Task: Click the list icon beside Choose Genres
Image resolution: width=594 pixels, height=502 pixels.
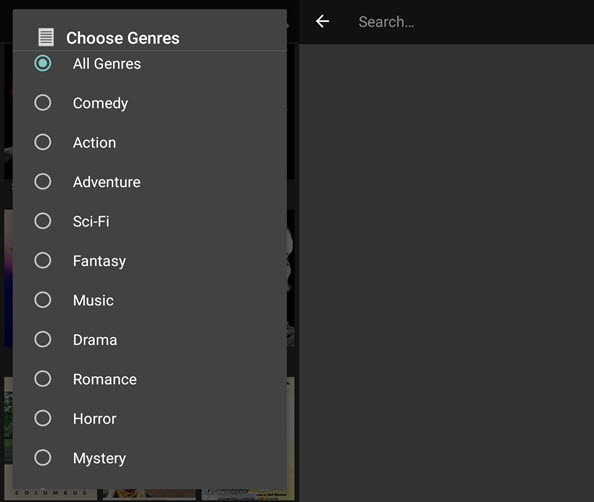Action: coord(46,37)
